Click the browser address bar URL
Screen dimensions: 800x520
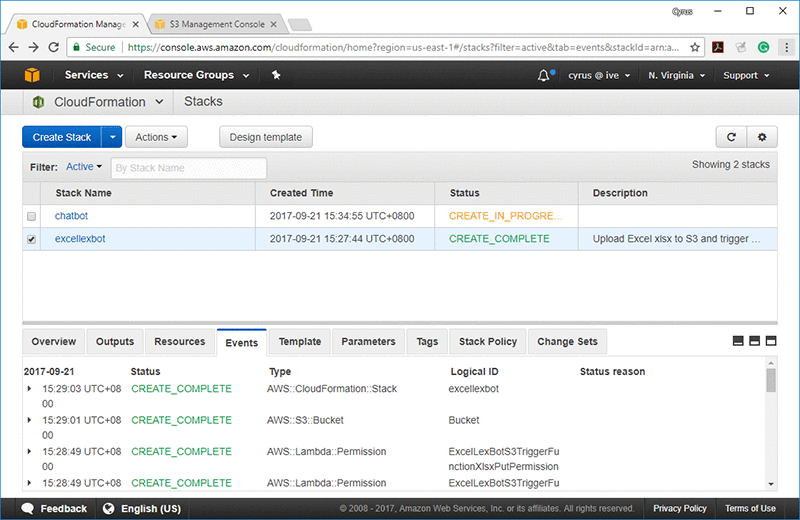[x=403, y=47]
